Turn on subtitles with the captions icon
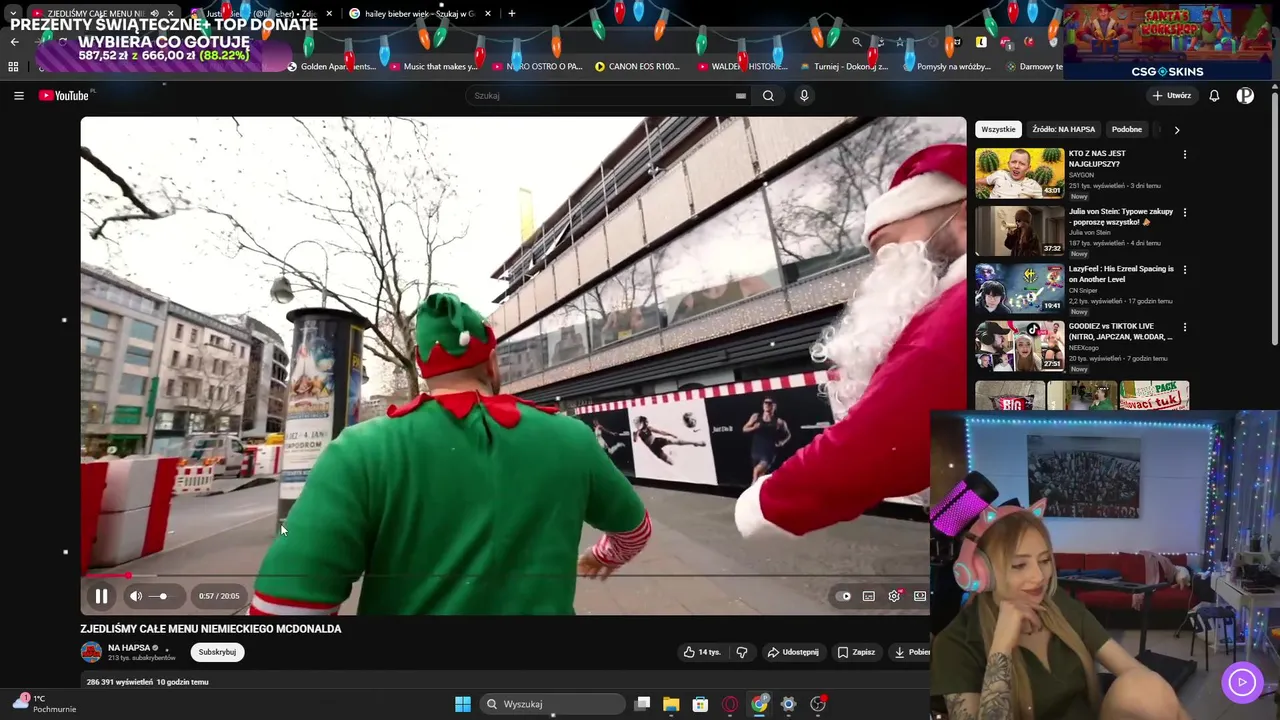Image resolution: width=1280 pixels, height=720 pixels. click(869, 596)
